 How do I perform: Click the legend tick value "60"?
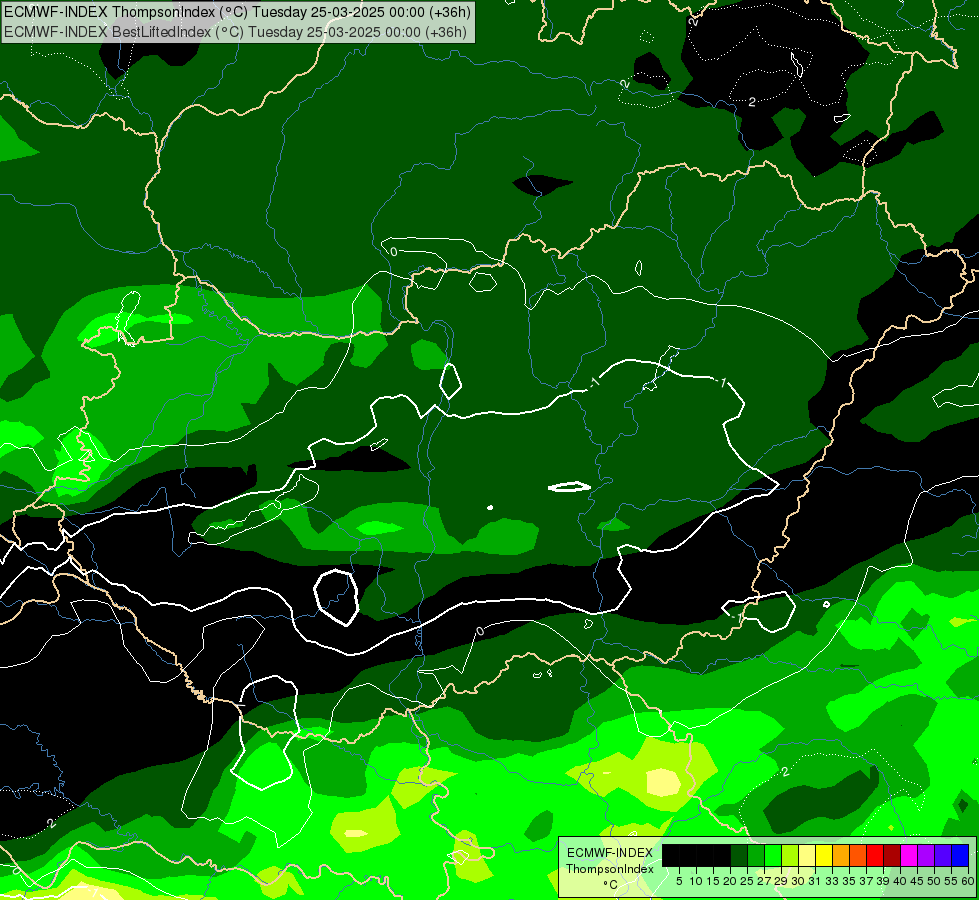(x=968, y=881)
